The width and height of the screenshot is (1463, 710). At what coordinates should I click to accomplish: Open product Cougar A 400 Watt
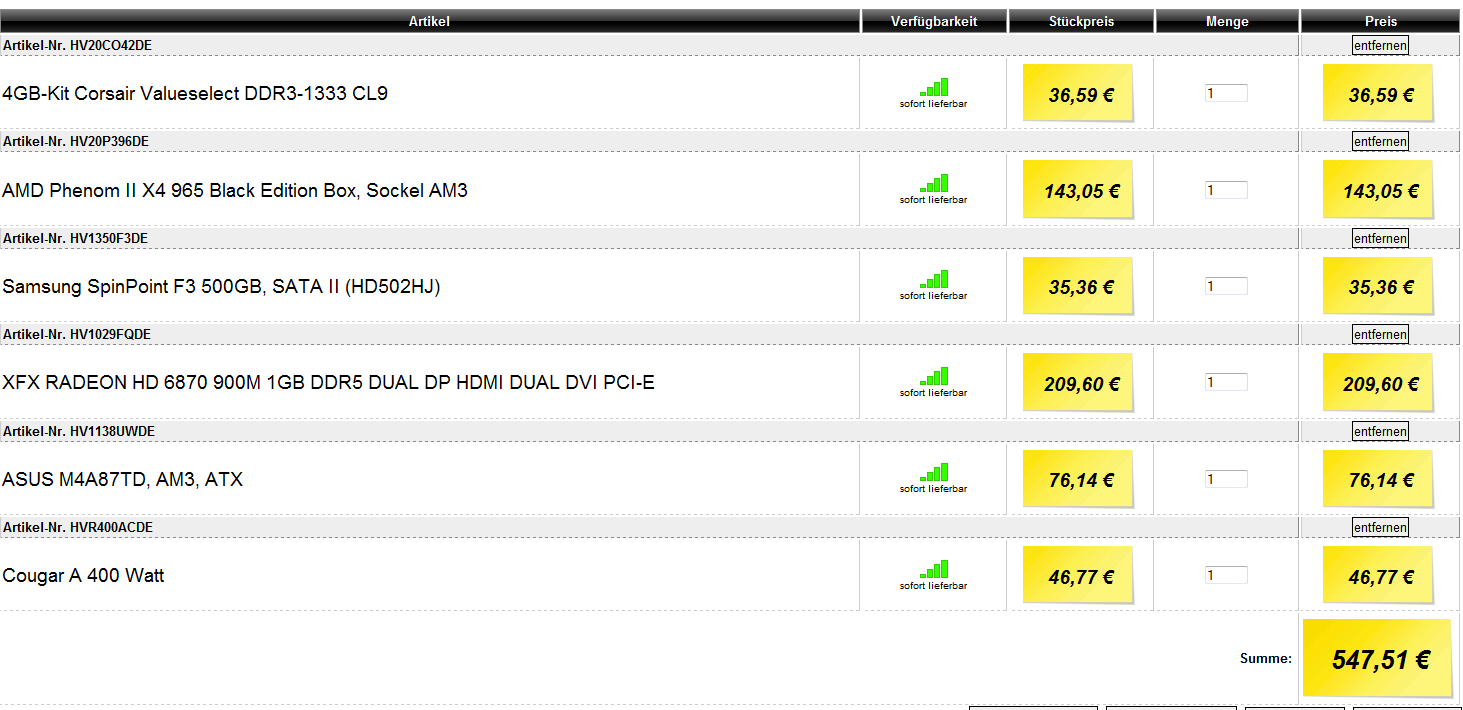(x=83, y=576)
